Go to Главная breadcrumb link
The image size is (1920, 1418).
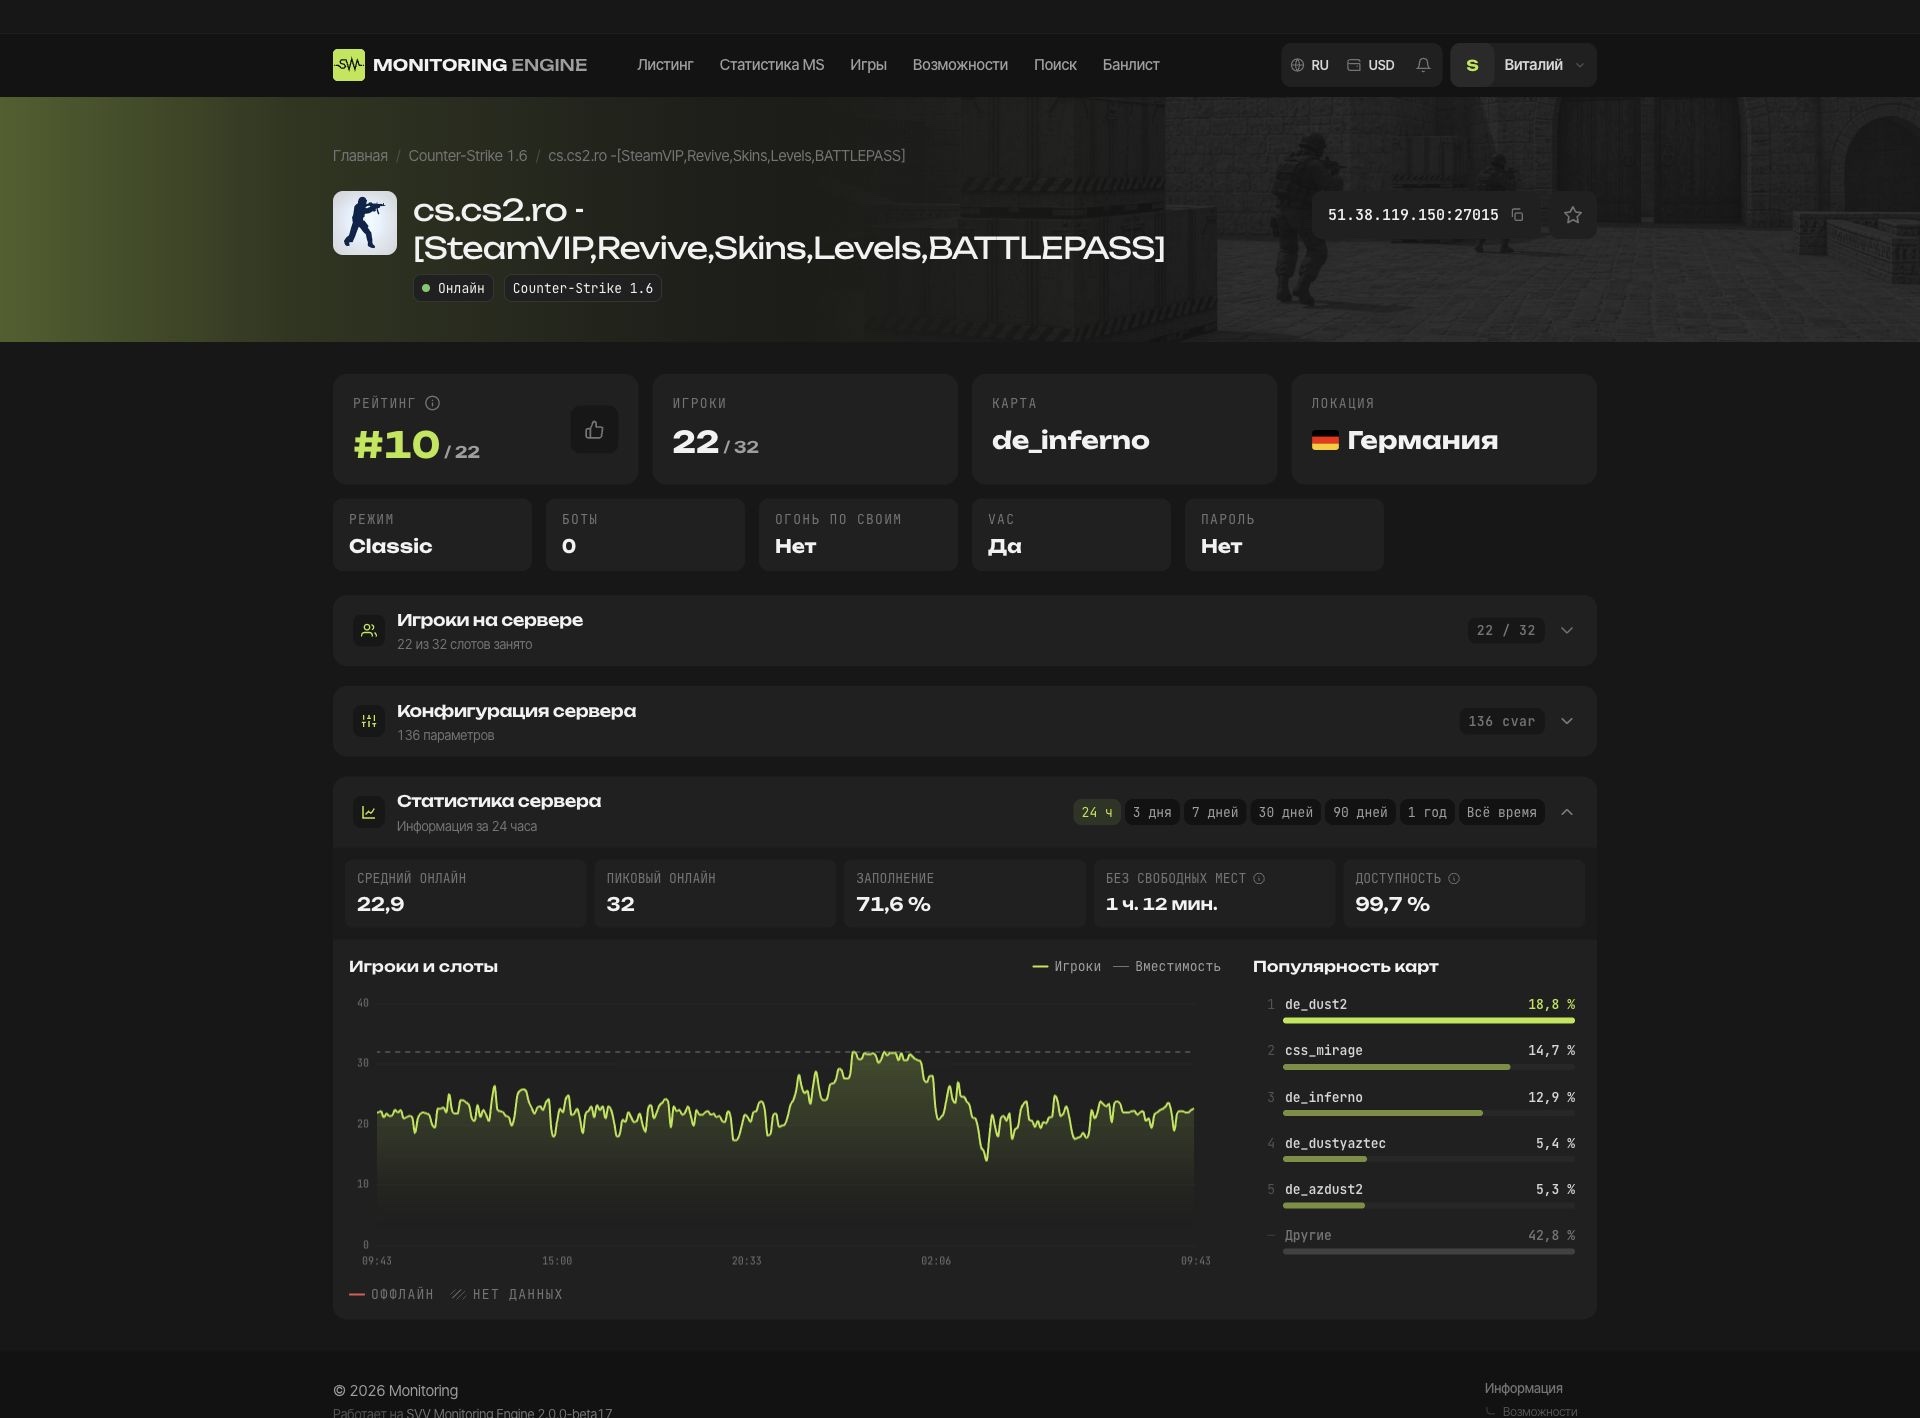click(360, 156)
